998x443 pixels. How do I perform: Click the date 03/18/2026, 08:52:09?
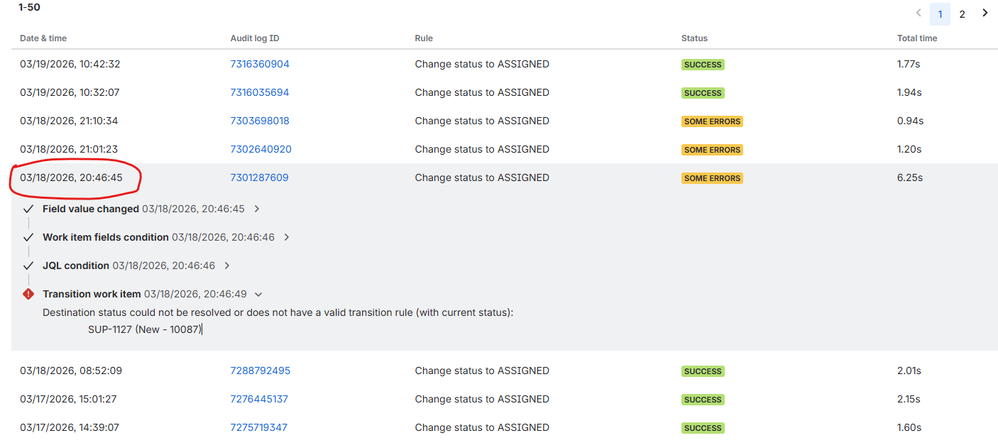pyautogui.click(x=71, y=370)
